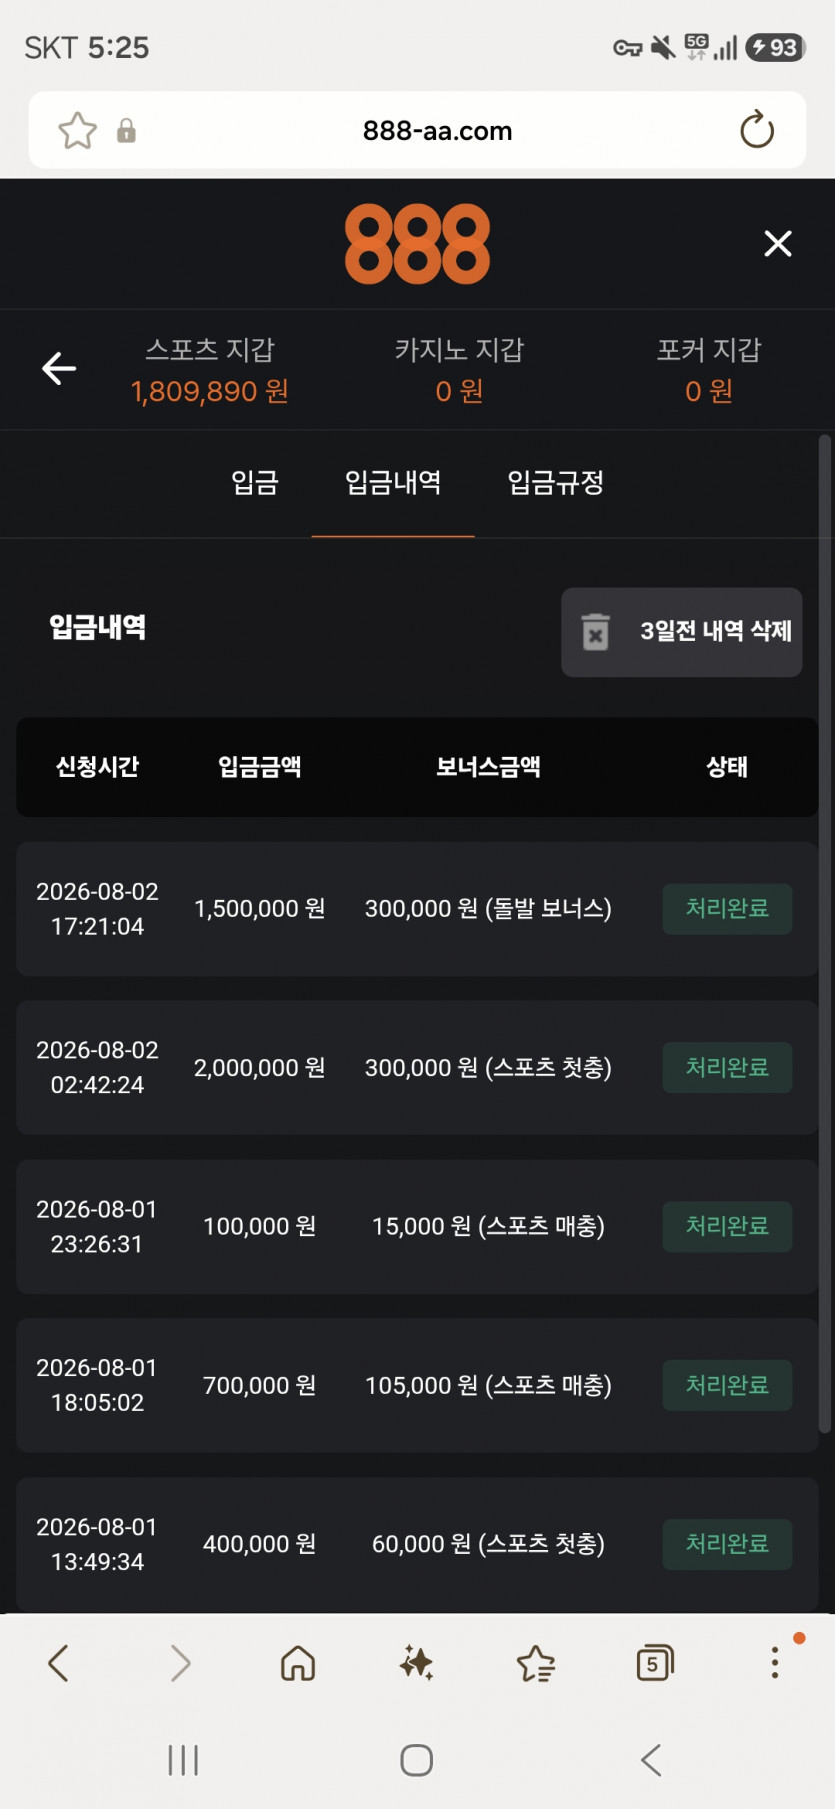Open saved bookmarks list icon
The image size is (835, 1809).
coord(535,1664)
